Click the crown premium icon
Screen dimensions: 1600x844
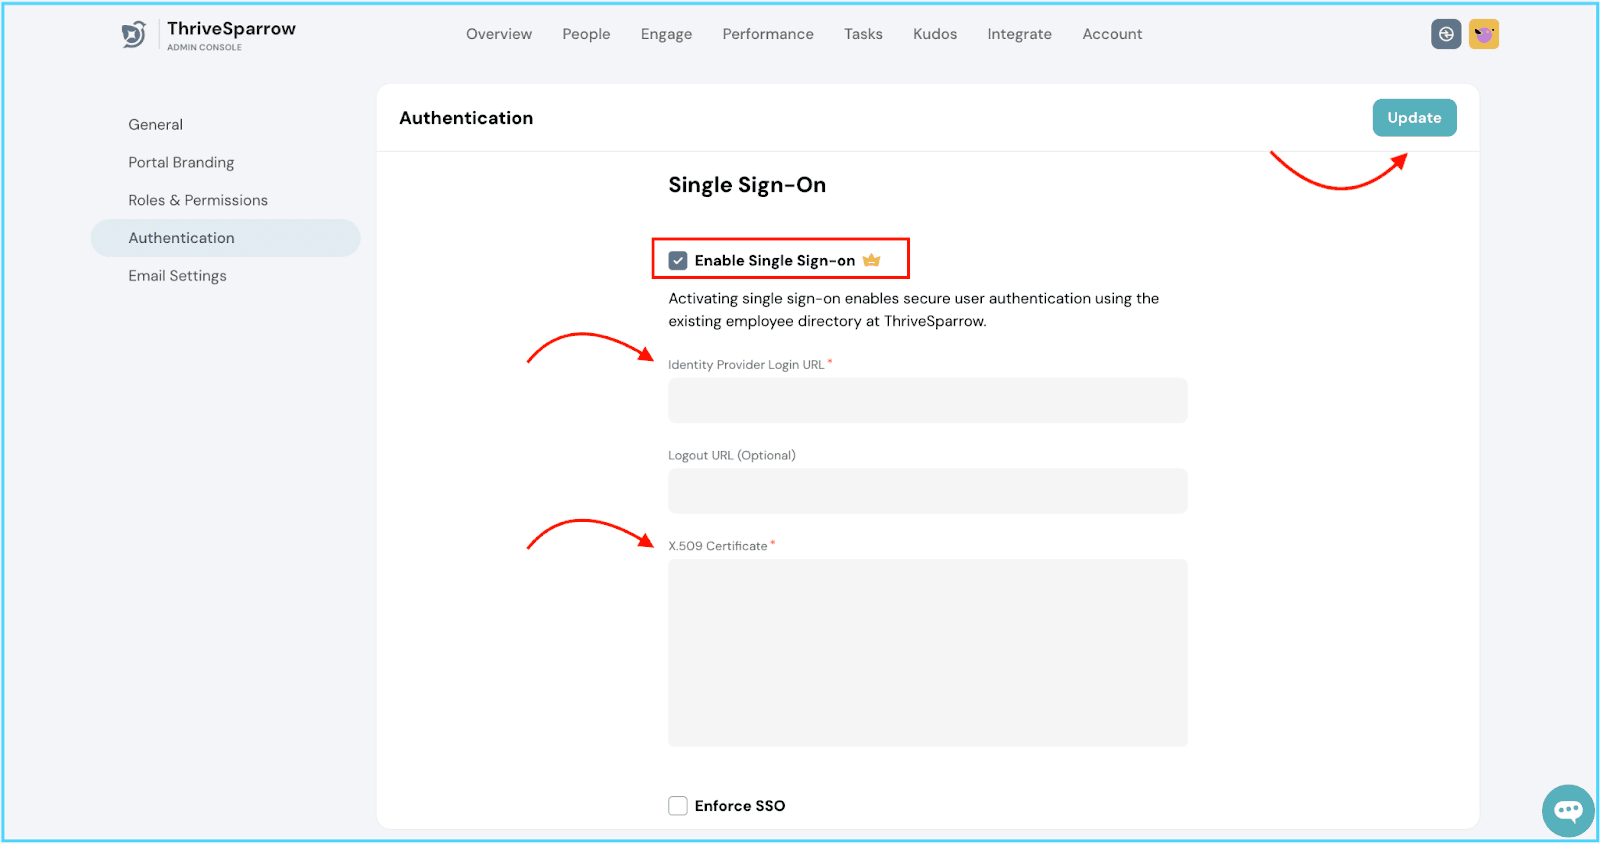pyautogui.click(x=871, y=260)
